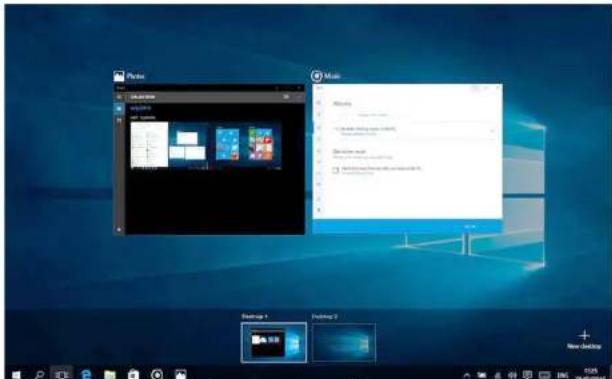Open hamburger menu in Music window
This screenshot has width=612, height=379.
[318, 102]
